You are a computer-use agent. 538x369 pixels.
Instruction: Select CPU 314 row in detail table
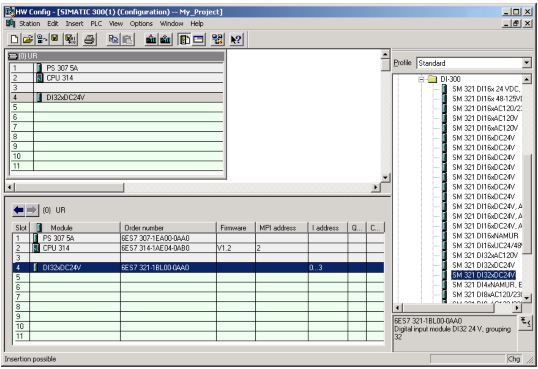[x=198, y=248]
